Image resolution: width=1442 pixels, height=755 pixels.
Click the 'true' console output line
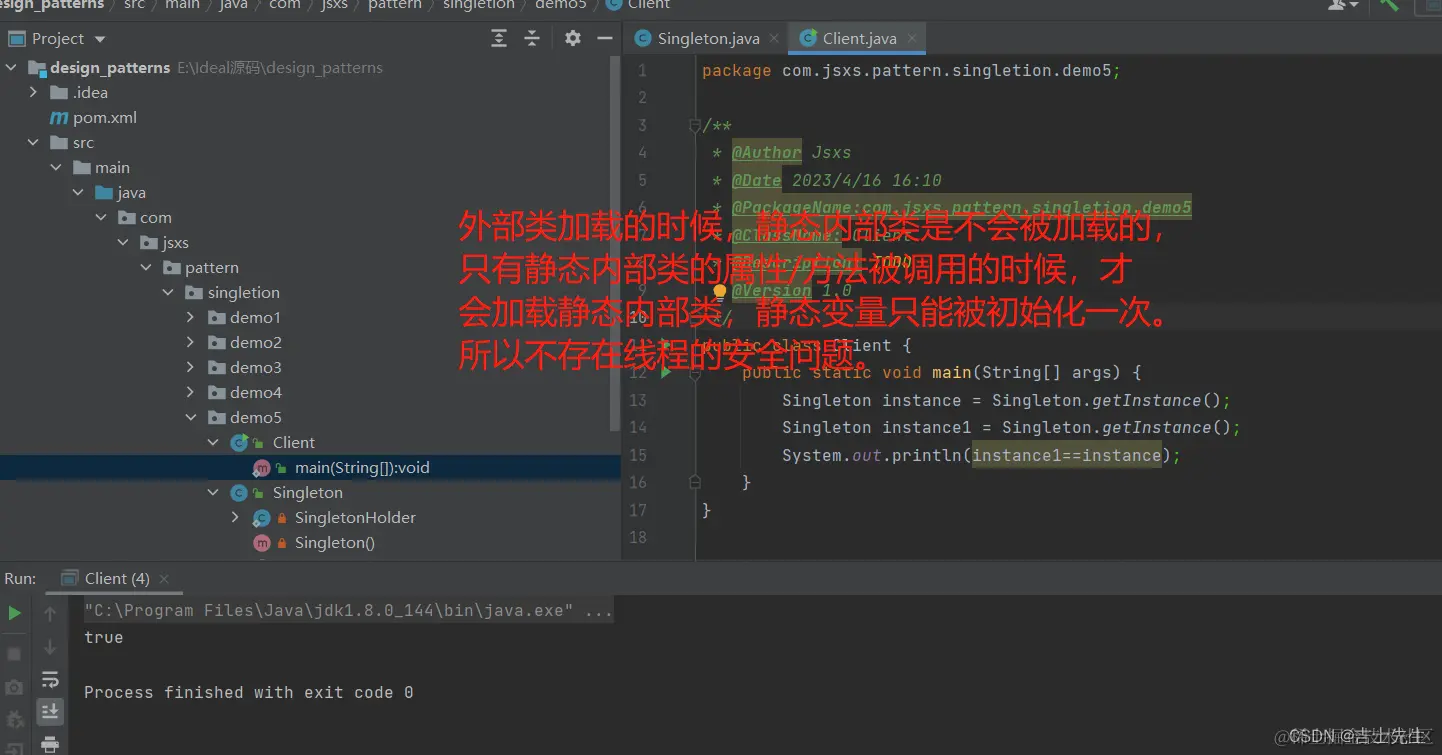pyautogui.click(x=103, y=637)
